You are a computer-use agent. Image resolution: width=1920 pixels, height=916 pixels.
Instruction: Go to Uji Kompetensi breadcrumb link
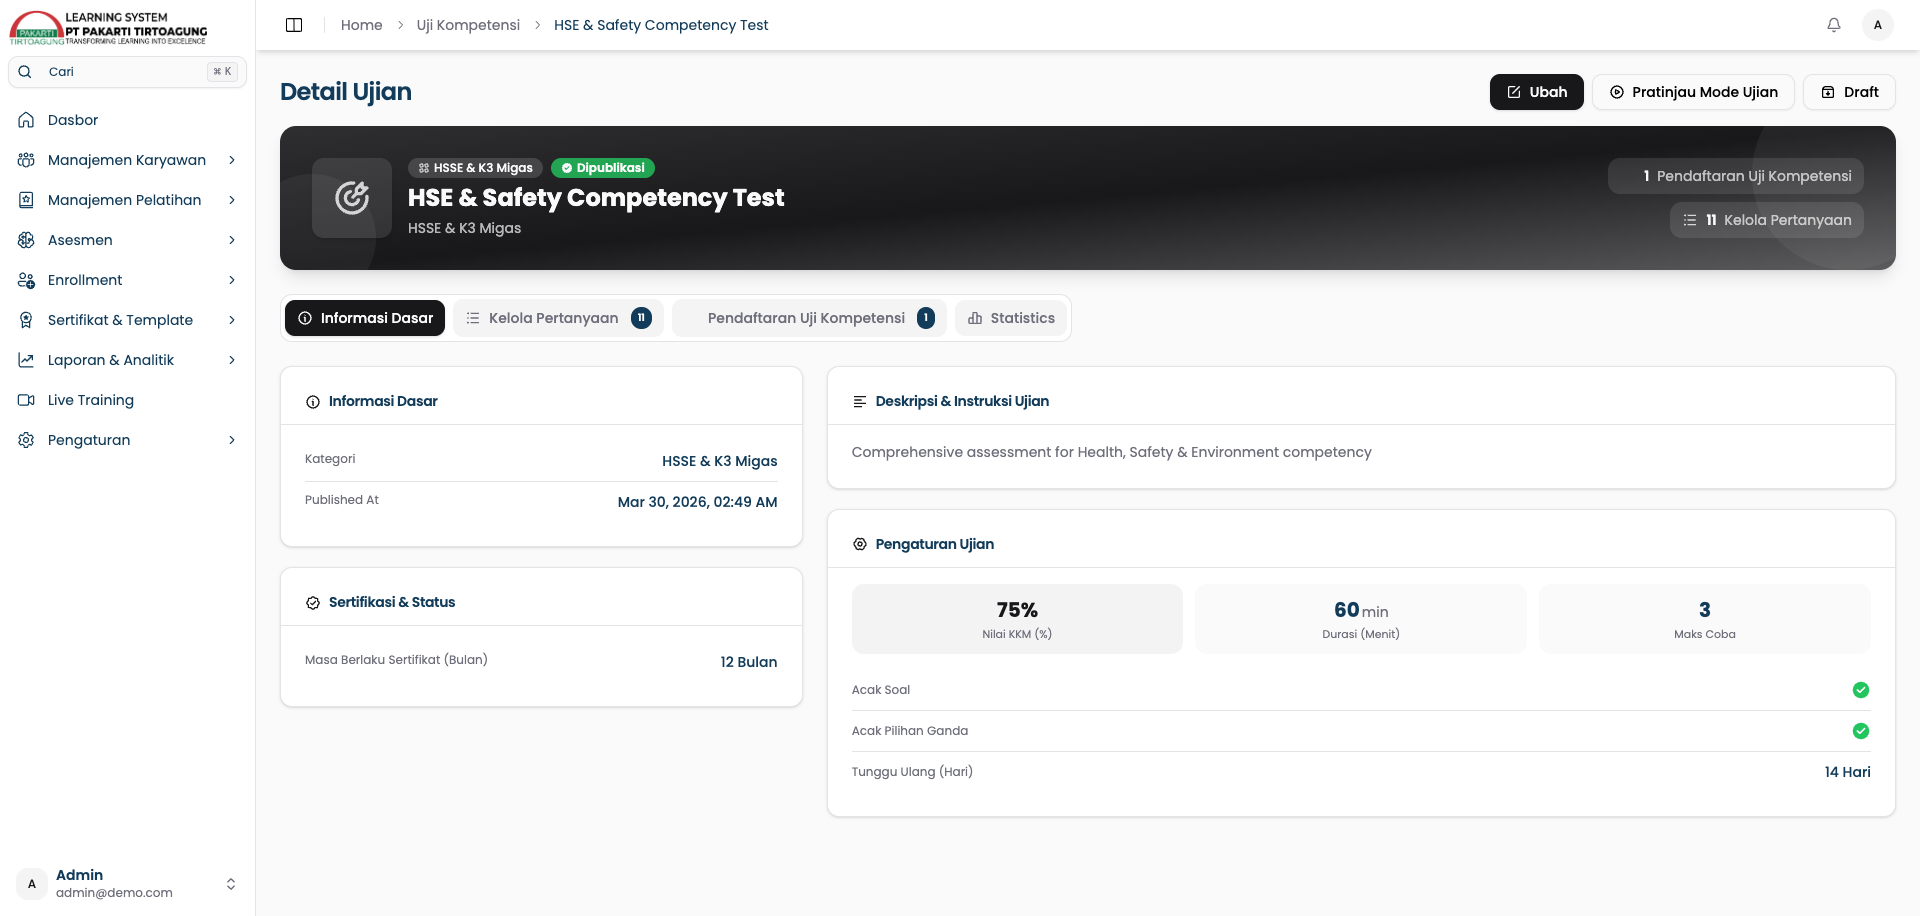tap(468, 25)
